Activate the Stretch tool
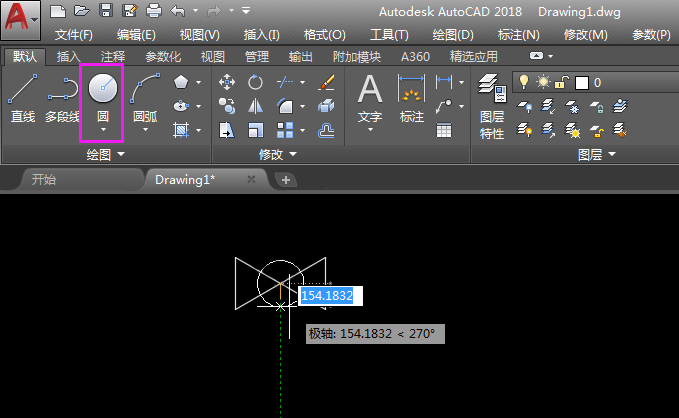This screenshot has height=418, width=679. 227,130
